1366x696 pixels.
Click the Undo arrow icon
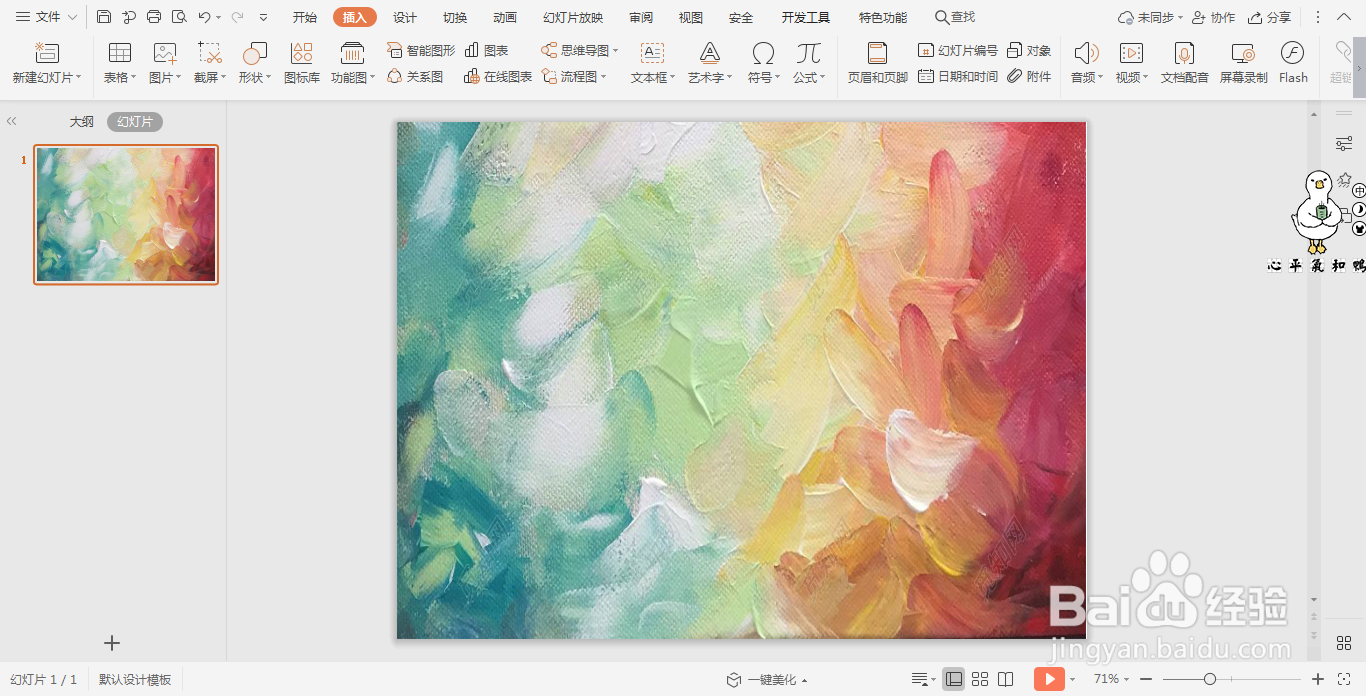pyautogui.click(x=204, y=17)
